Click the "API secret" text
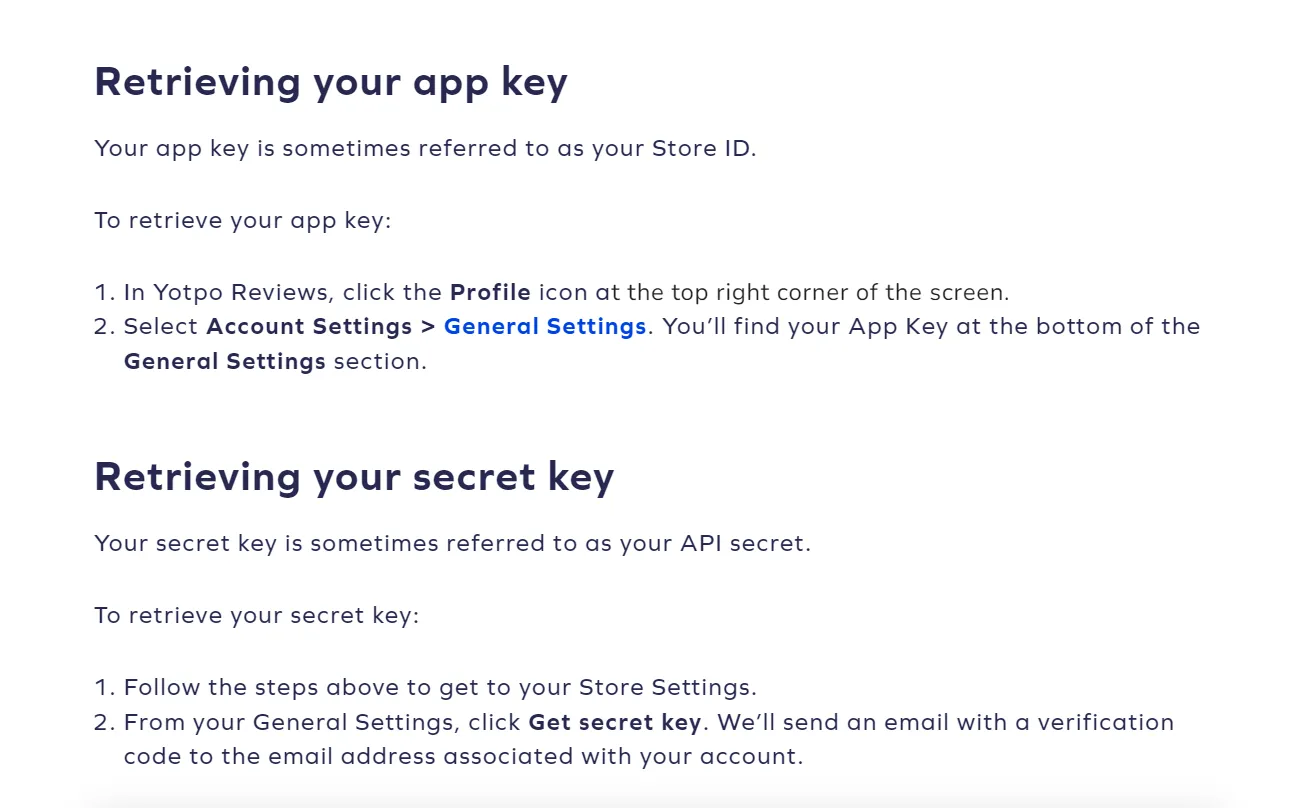Image resolution: width=1292 pixels, height=808 pixels. pyautogui.click(x=742, y=544)
